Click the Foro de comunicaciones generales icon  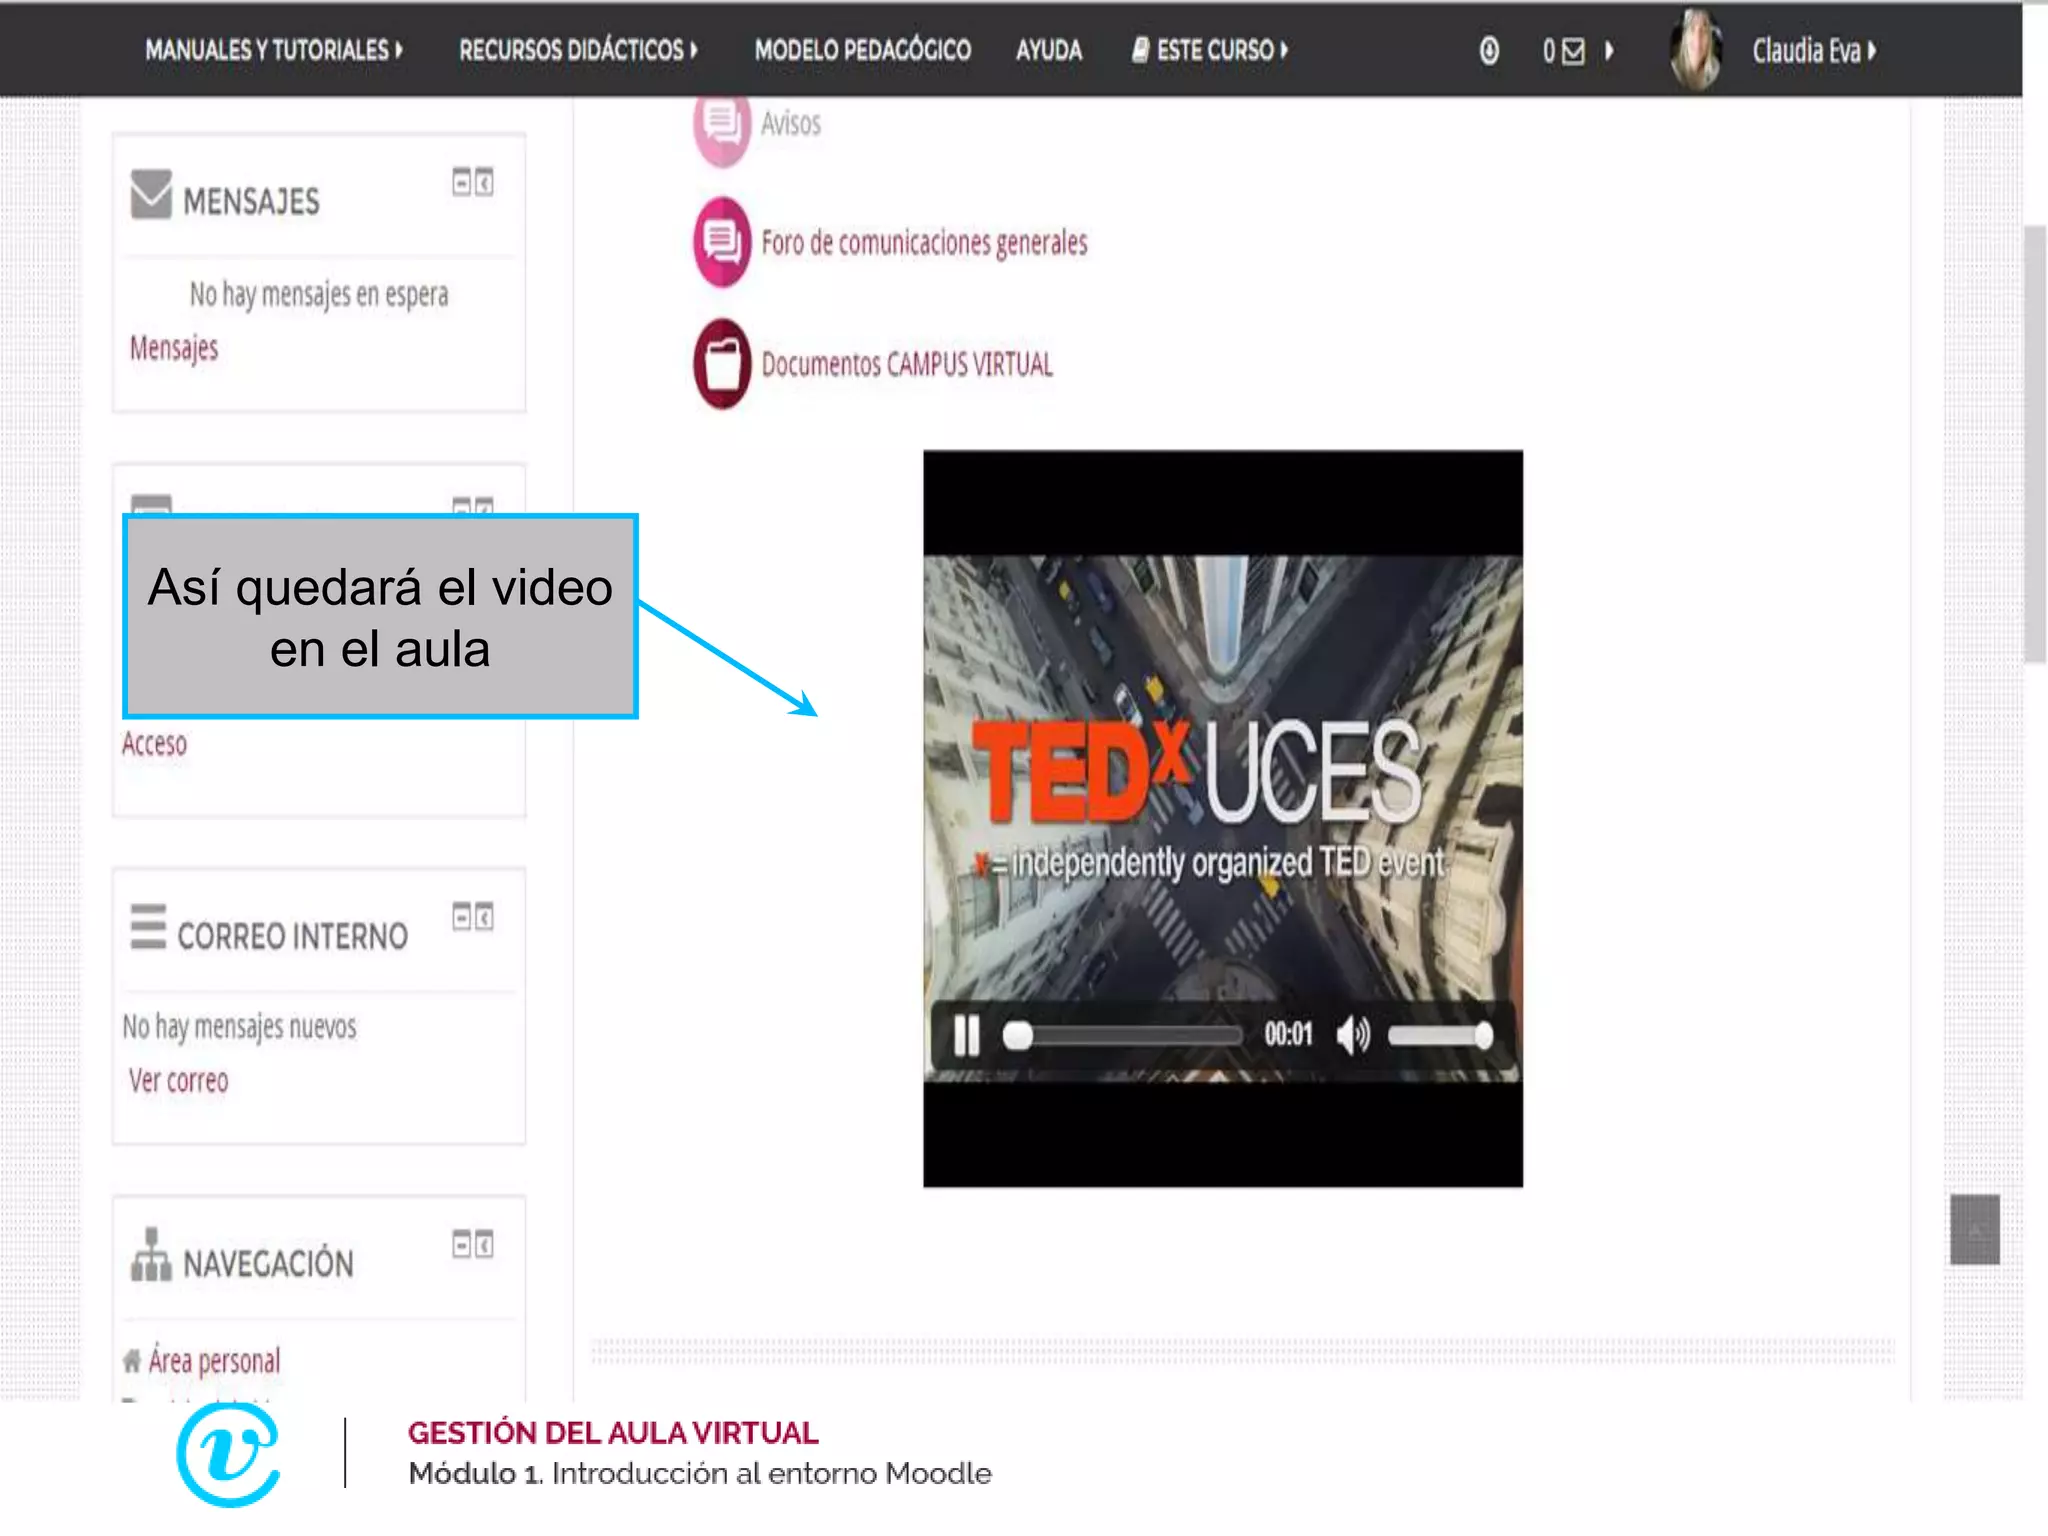pyautogui.click(x=722, y=242)
